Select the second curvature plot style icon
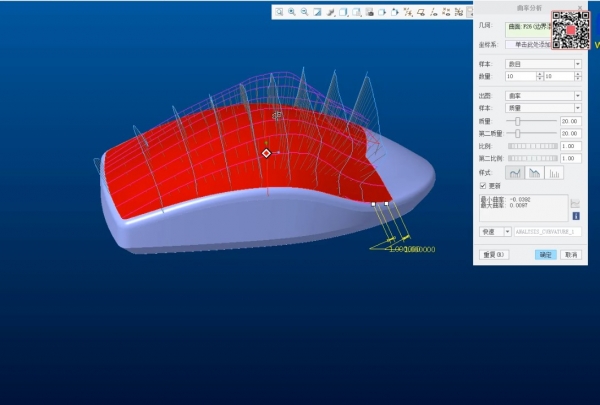 (x=535, y=173)
